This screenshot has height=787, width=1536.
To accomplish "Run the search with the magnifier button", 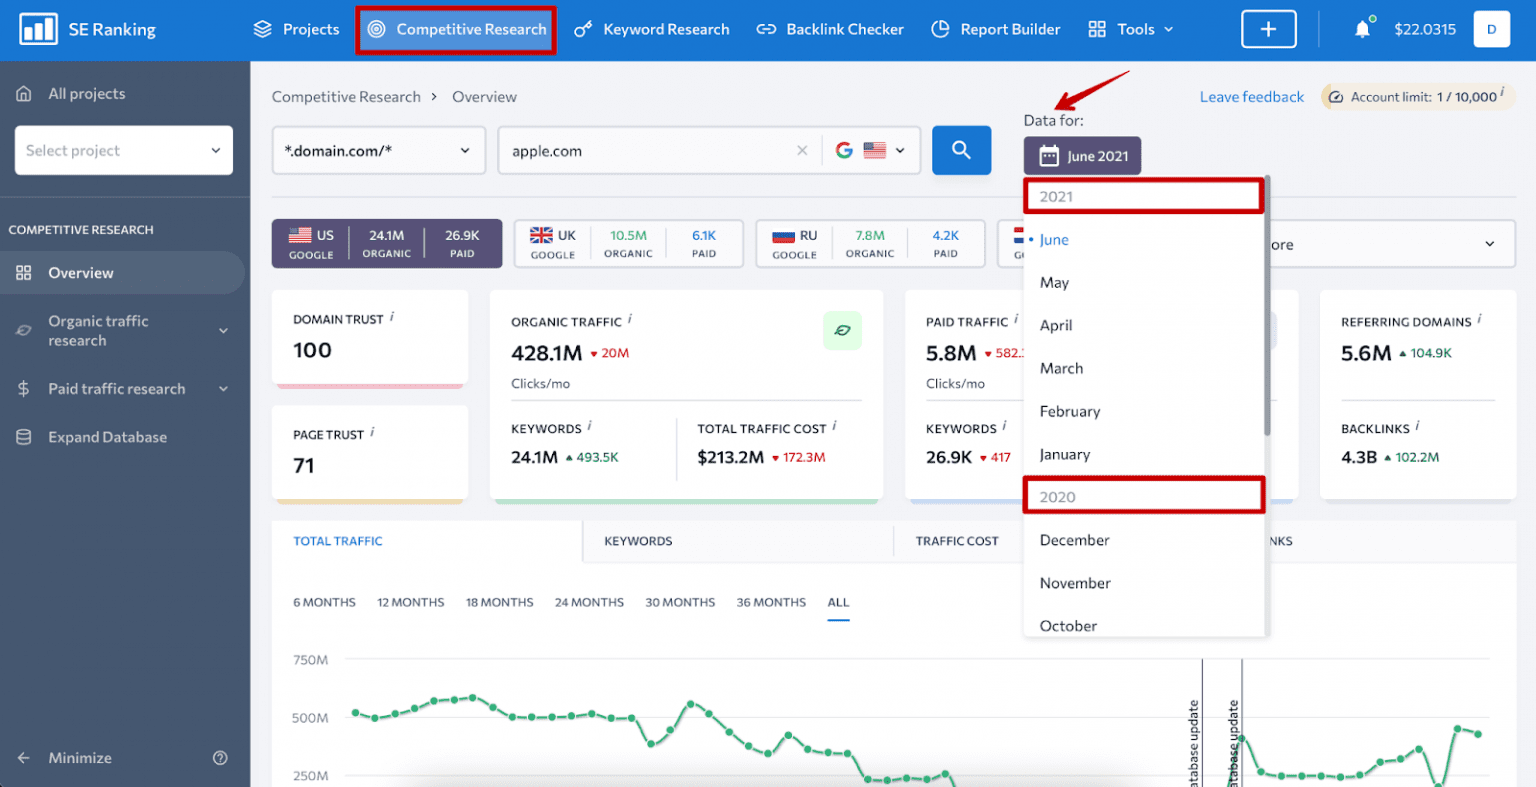I will pos(961,150).
